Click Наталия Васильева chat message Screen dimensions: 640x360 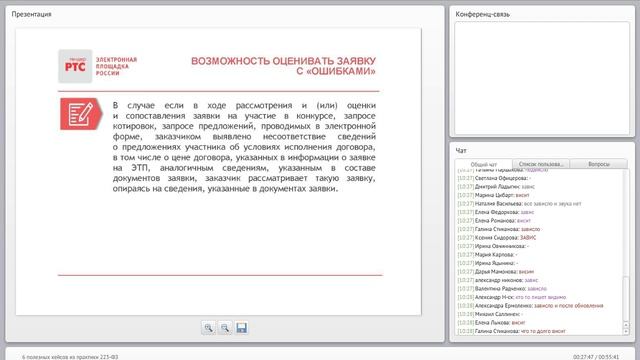[519, 204]
